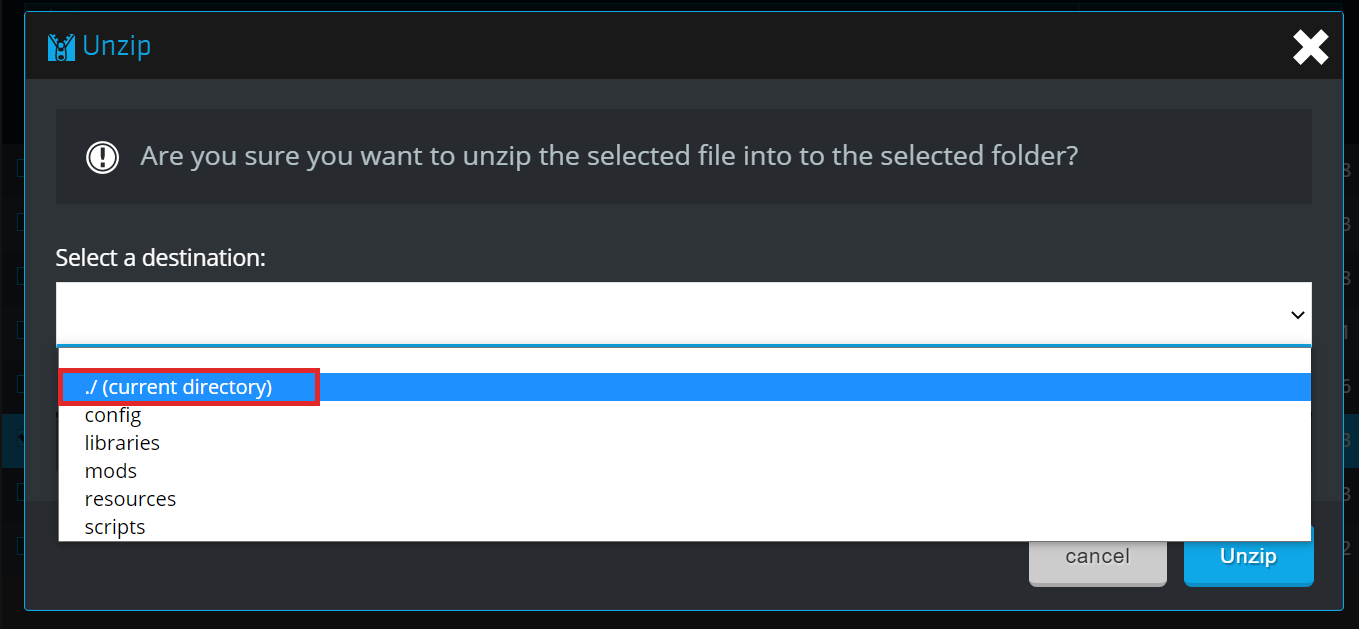
Task: Tick the topmost dimmed checkbox behind the dialog
Action: click(x=20, y=169)
